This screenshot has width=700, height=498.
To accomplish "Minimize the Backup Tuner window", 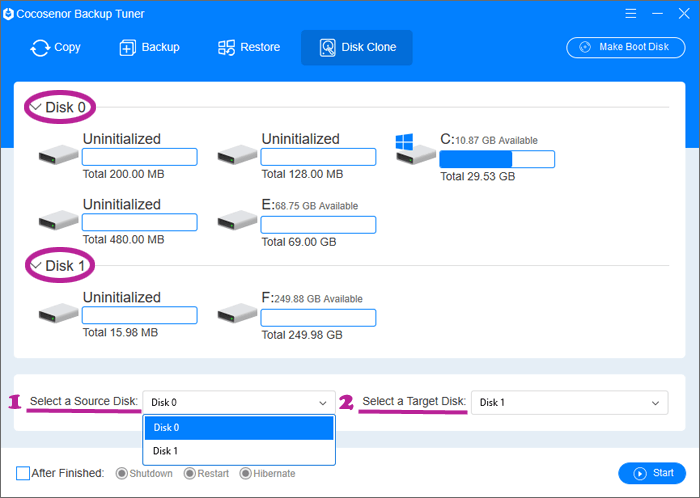I will click(657, 13).
